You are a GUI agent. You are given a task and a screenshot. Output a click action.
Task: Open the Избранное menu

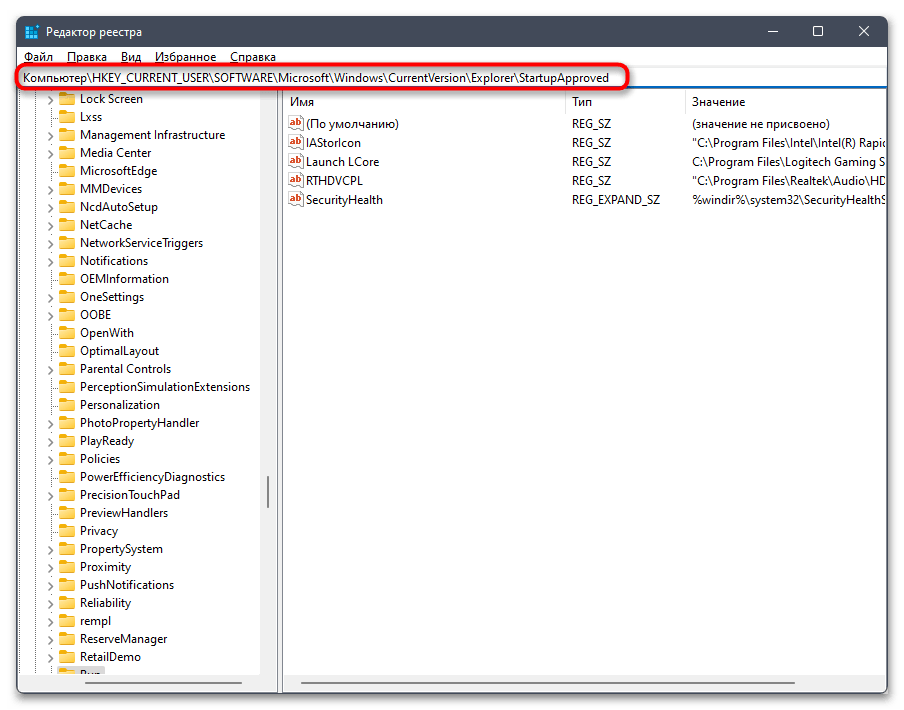pyautogui.click(x=185, y=56)
